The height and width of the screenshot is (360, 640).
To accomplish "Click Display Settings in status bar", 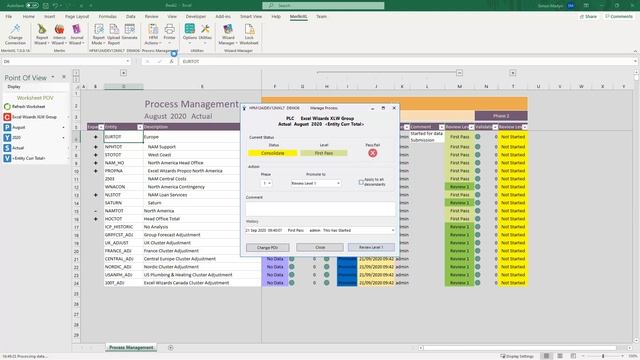I will (517, 356).
